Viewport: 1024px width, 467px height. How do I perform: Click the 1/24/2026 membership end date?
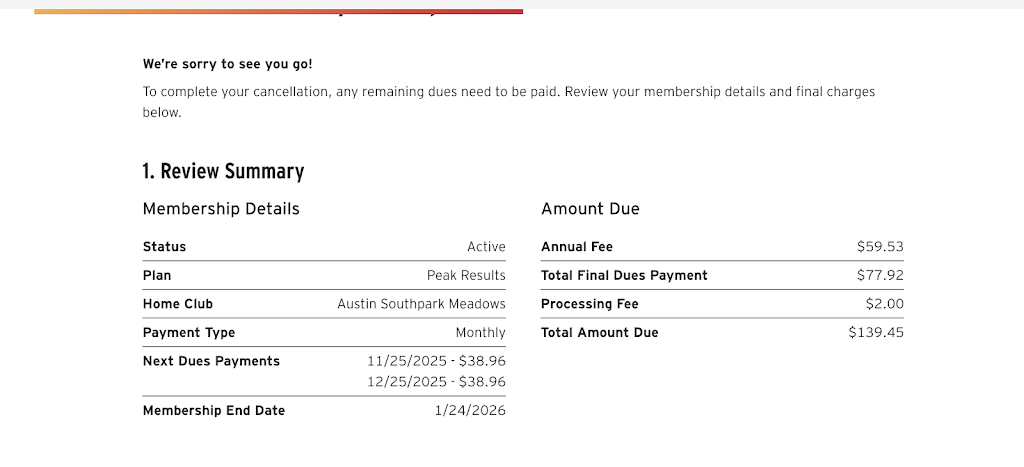[x=470, y=411]
